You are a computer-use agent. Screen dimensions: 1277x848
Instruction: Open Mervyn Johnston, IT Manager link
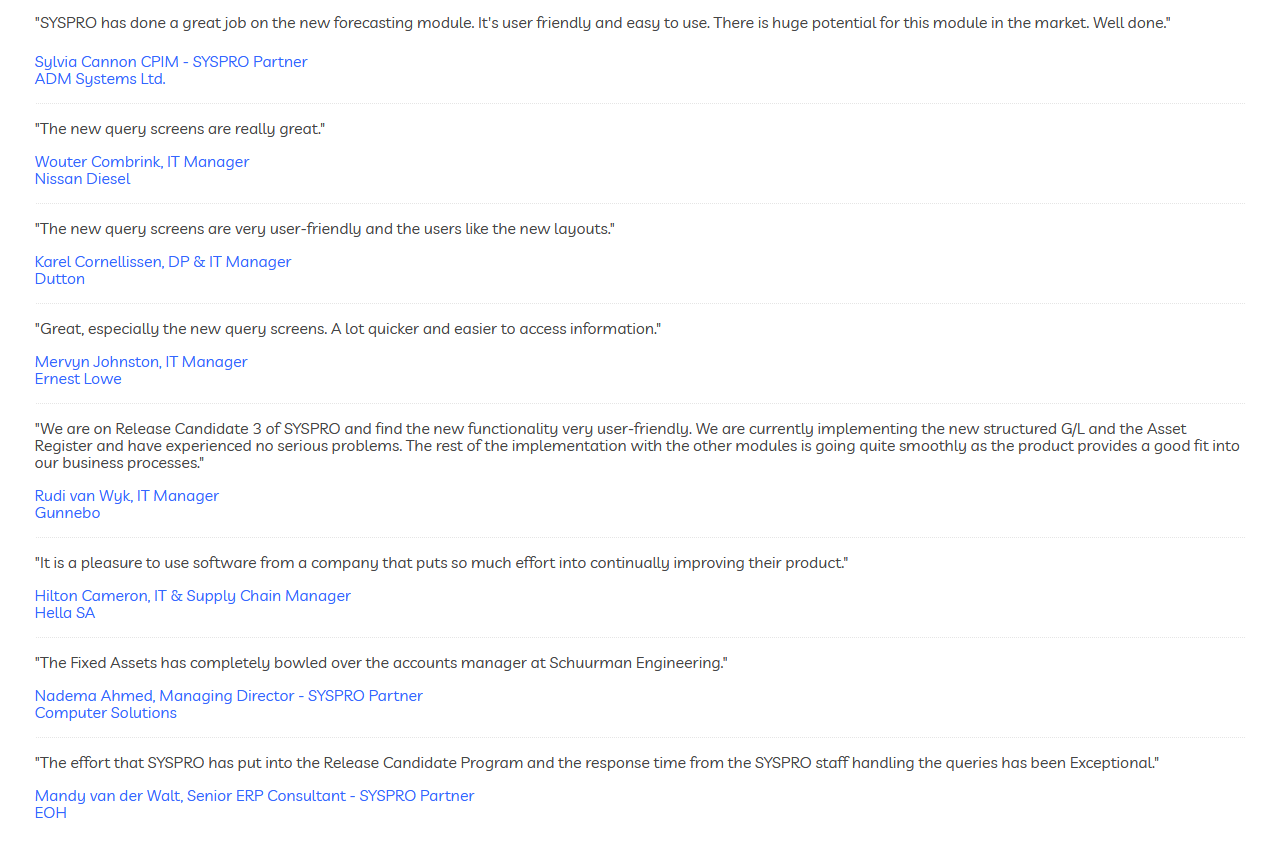pos(141,362)
